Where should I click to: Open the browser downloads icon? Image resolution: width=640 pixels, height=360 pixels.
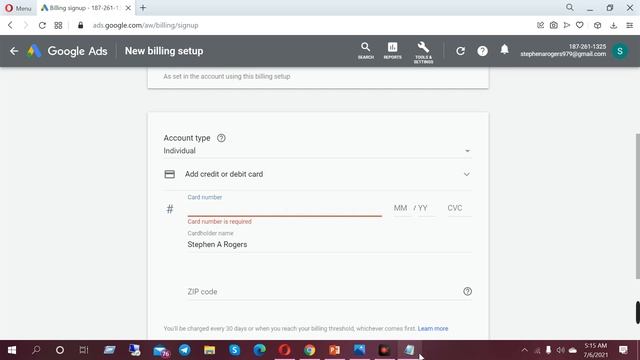click(613, 25)
